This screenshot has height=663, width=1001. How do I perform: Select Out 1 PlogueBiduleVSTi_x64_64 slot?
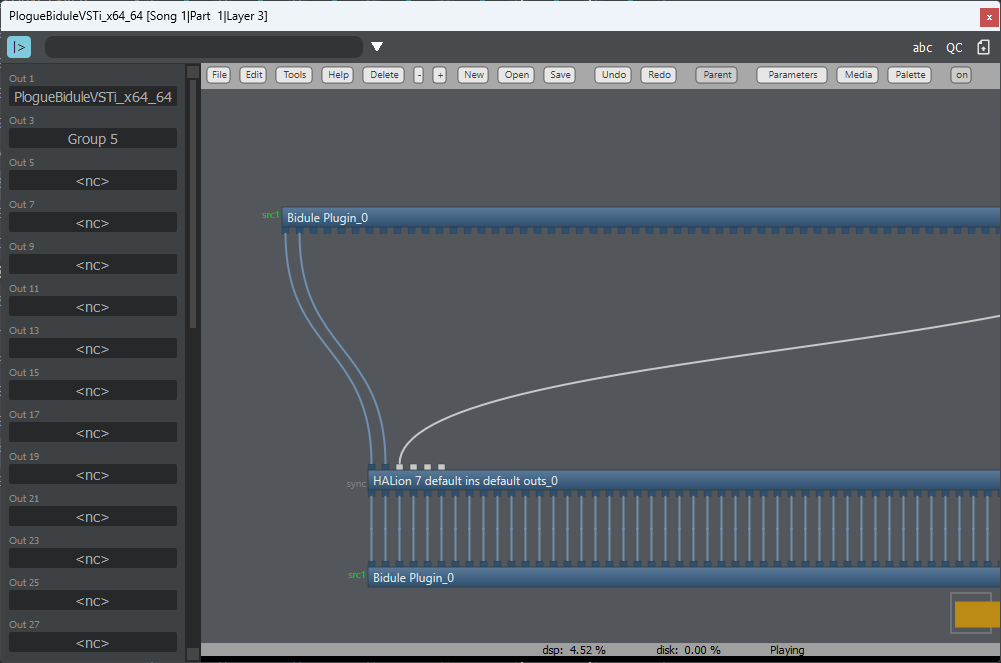(93, 97)
